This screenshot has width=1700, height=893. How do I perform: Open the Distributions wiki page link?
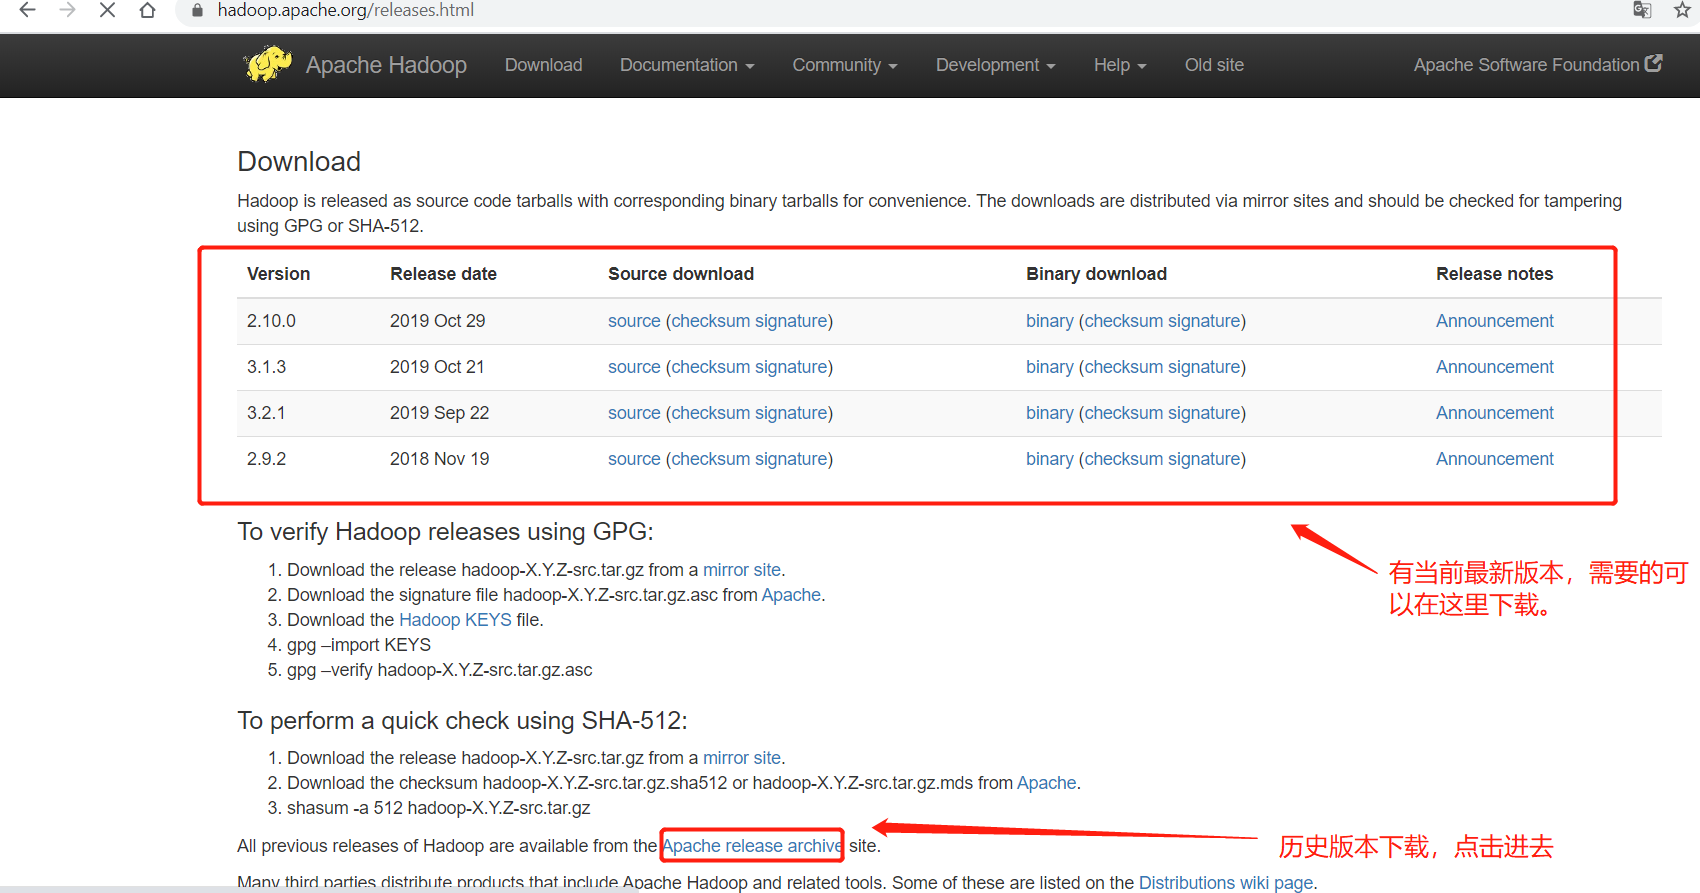(1226, 883)
